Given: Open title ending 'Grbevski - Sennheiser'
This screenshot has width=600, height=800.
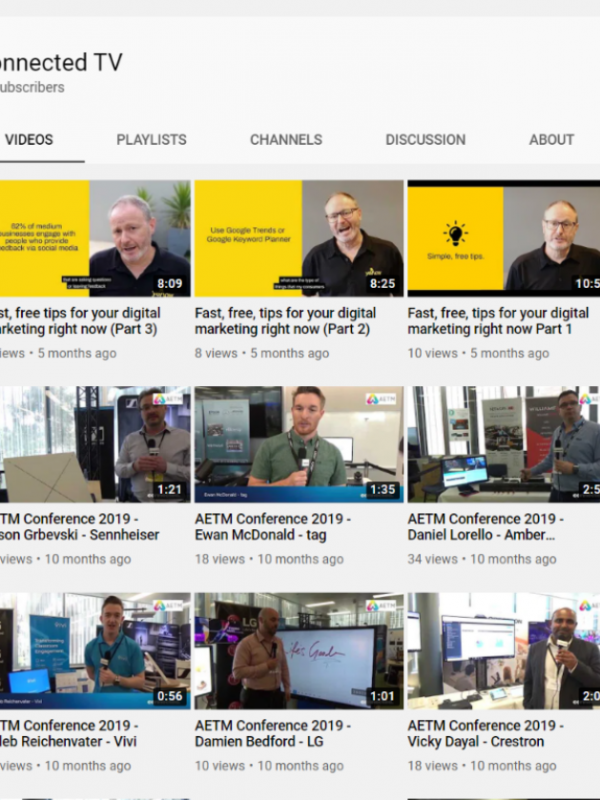Looking at the screenshot, I should (80, 527).
